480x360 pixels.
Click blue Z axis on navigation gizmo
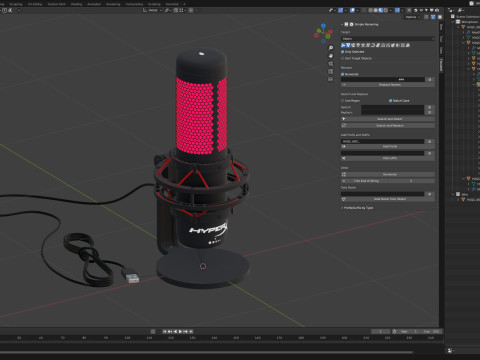(323, 25)
